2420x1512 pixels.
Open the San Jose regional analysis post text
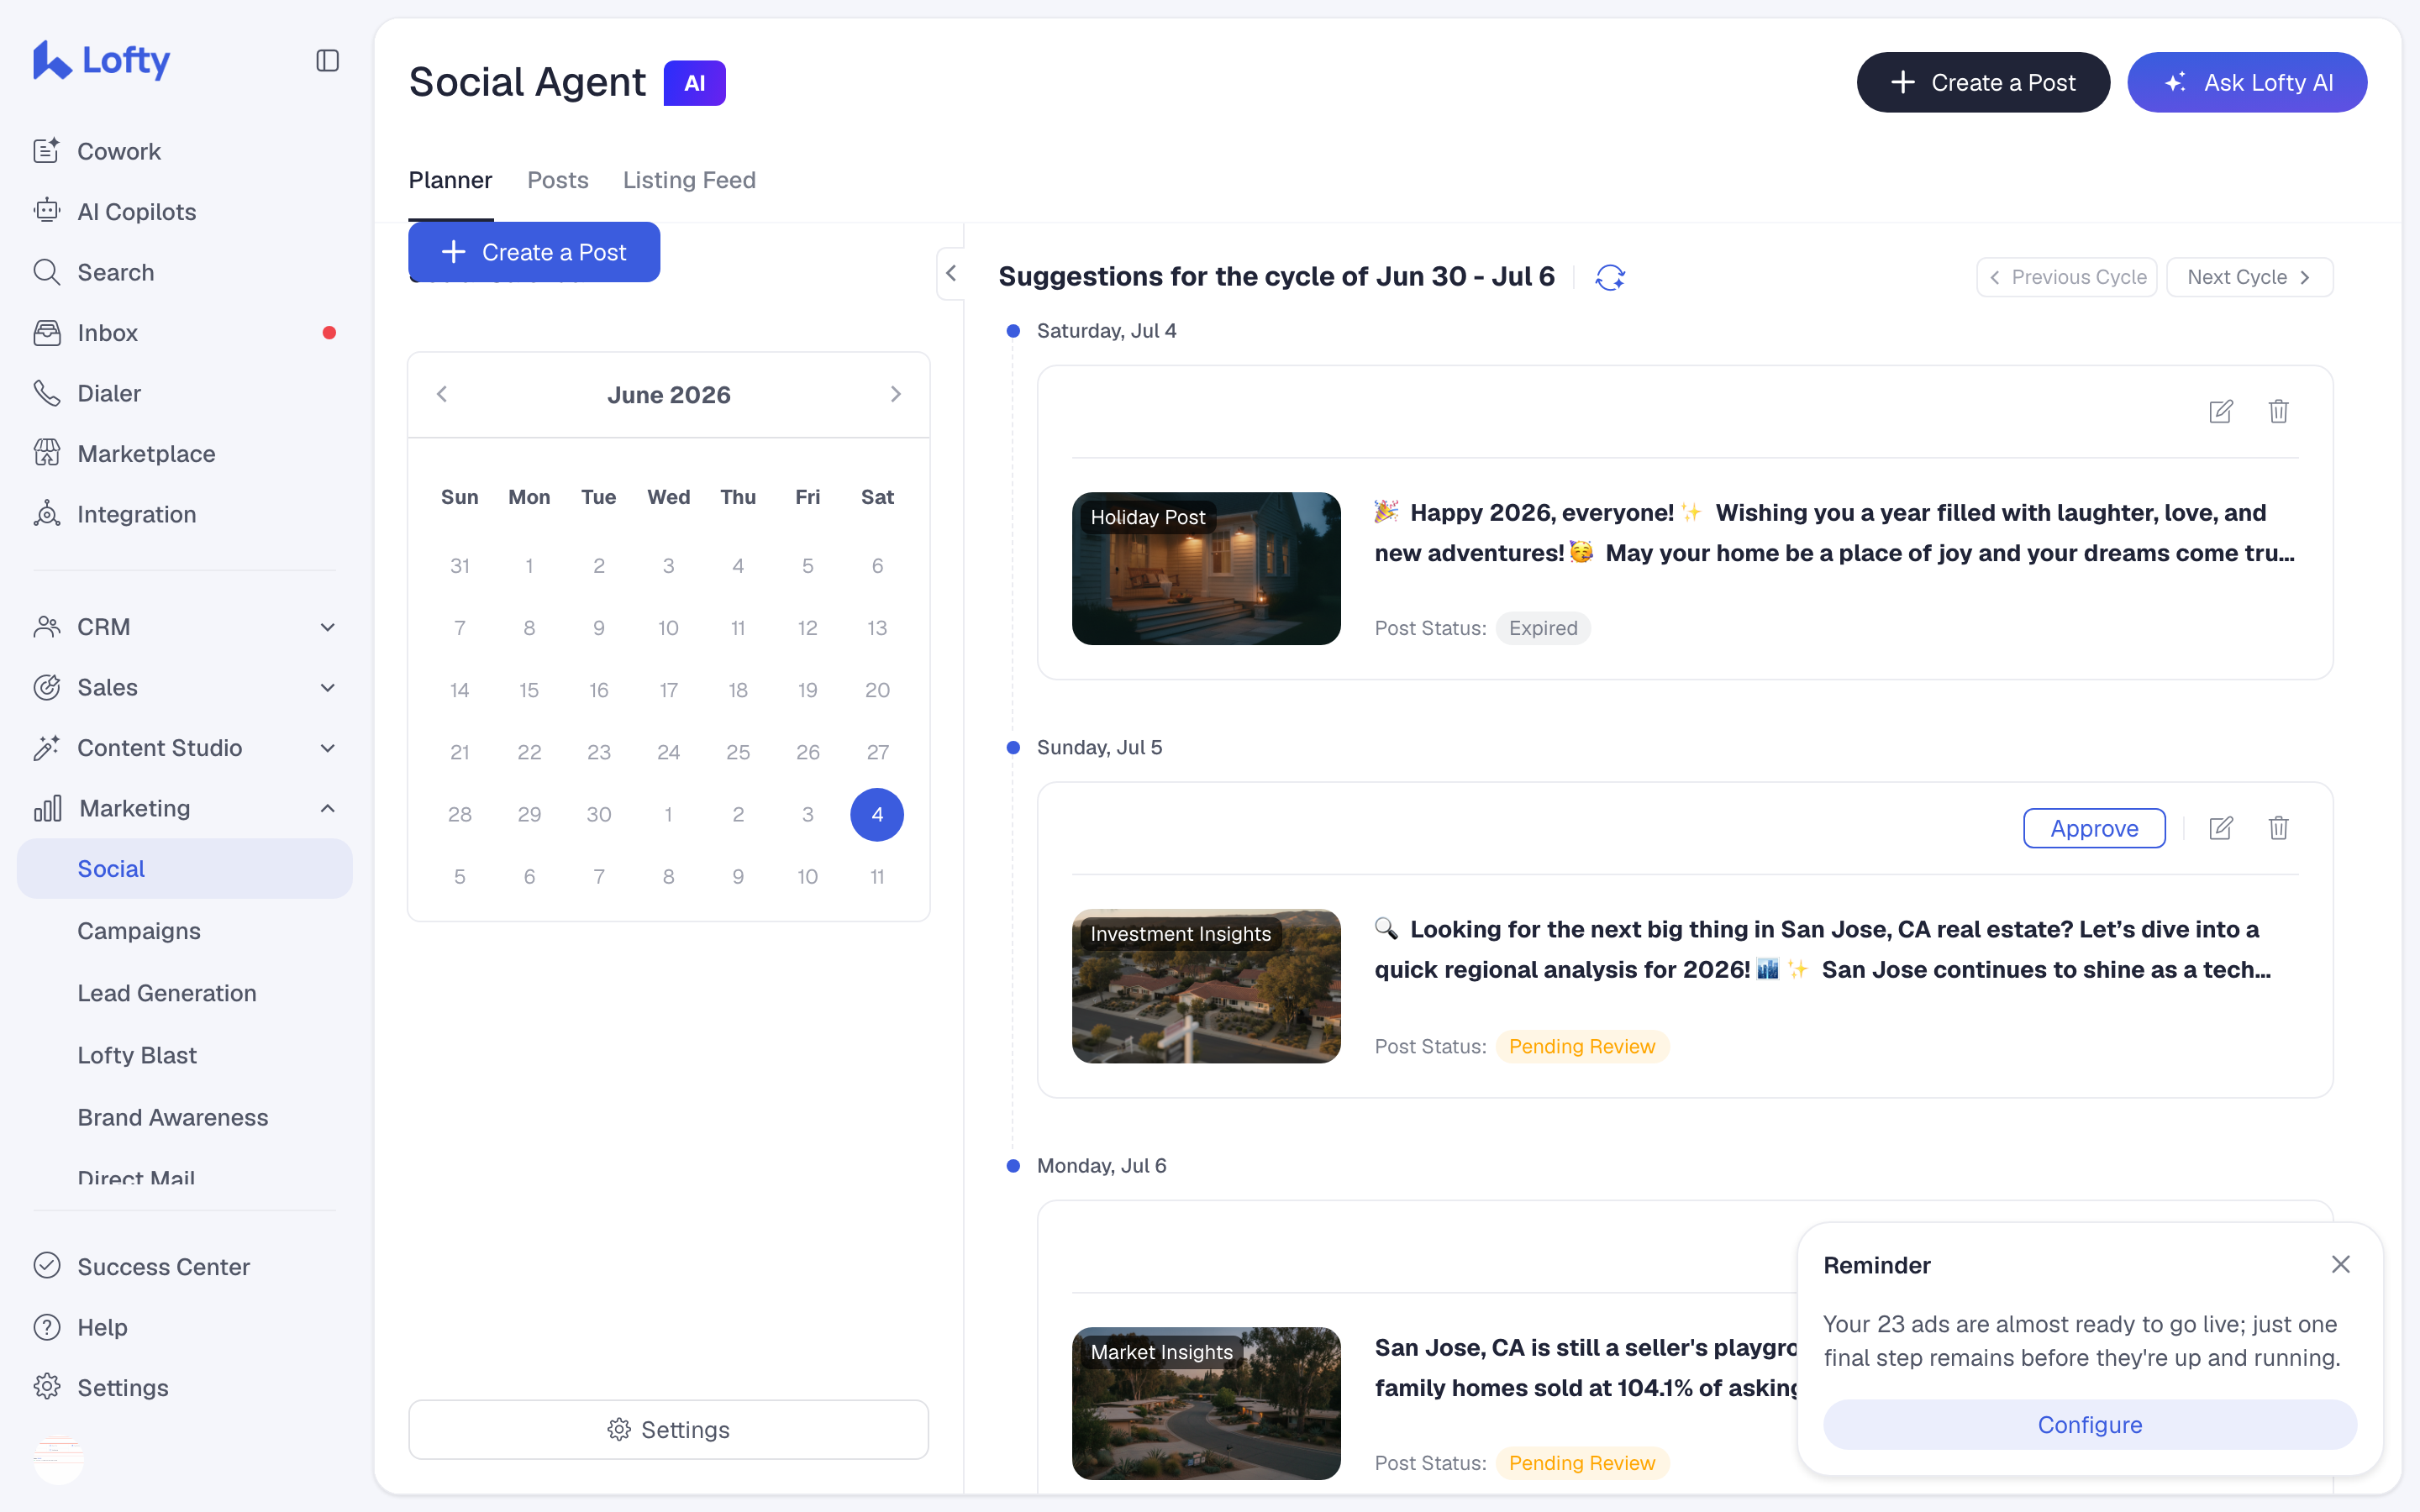(x=1824, y=950)
